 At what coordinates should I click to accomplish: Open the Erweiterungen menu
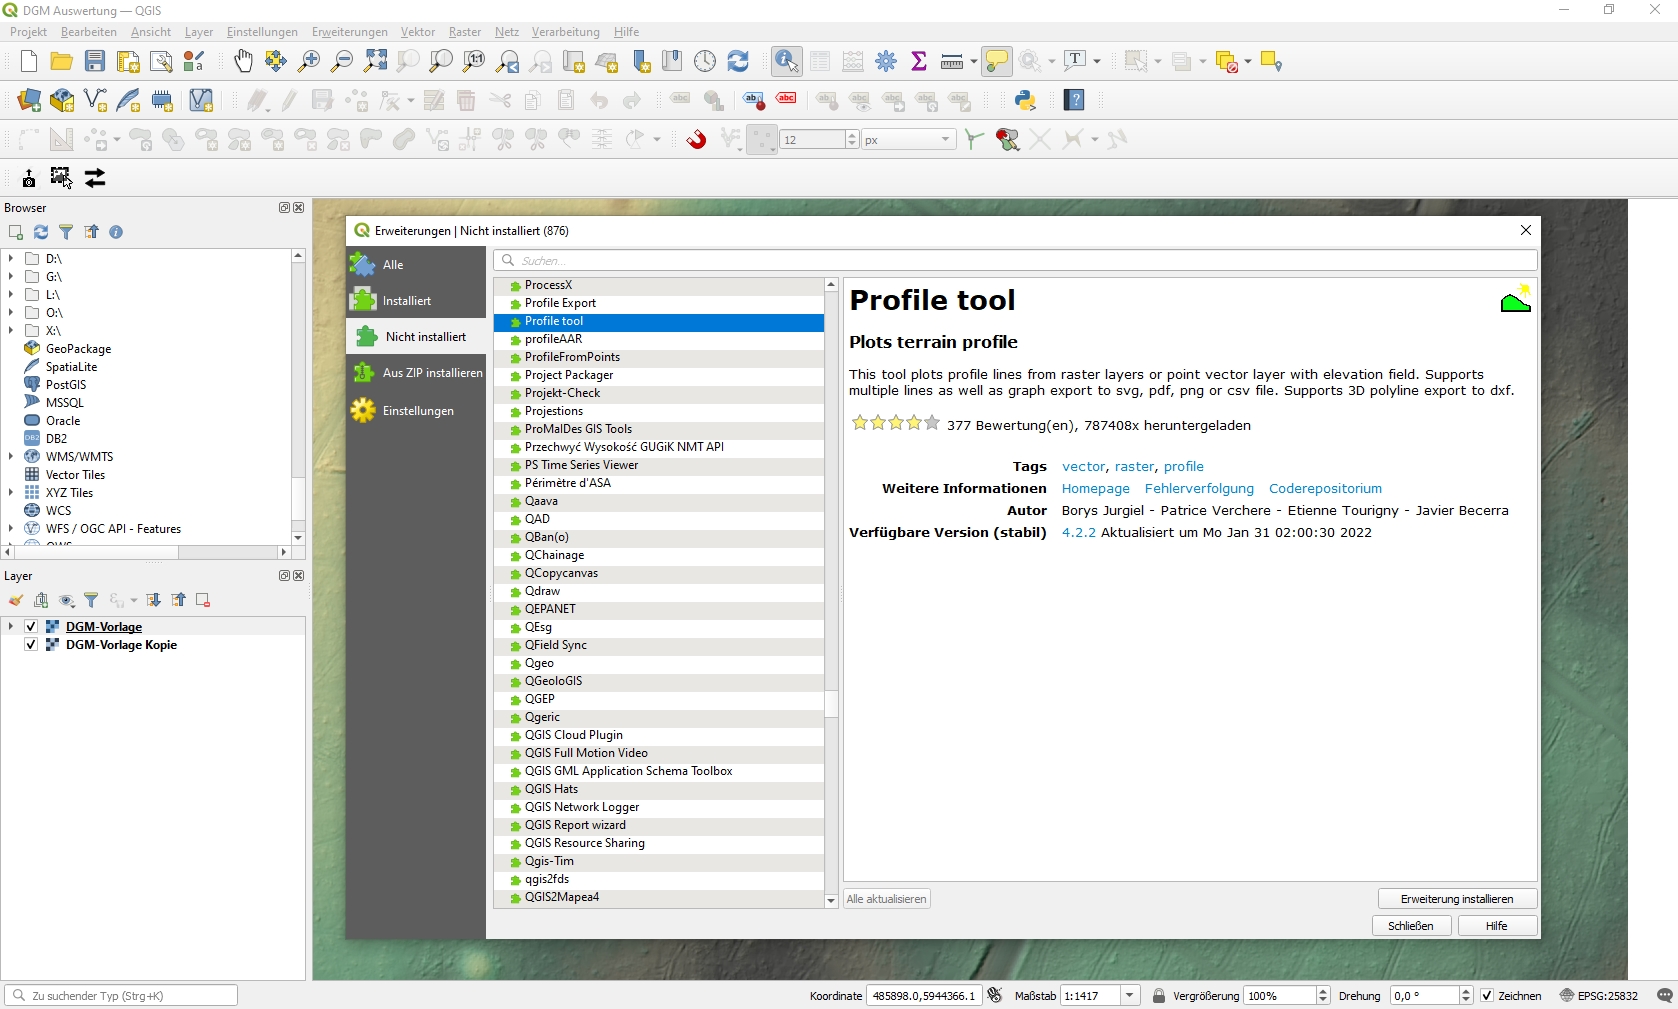(350, 32)
